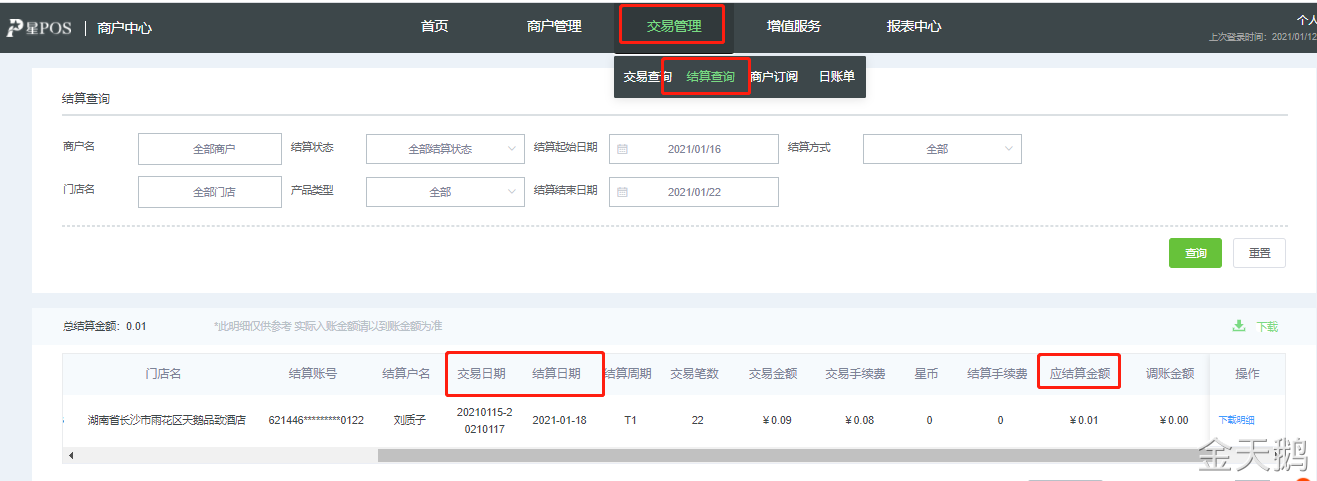Click settlement date 2021-01-18 cell
Image resolution: width=1317 pixels, height=481 pixels.
[x=559, y=420]
